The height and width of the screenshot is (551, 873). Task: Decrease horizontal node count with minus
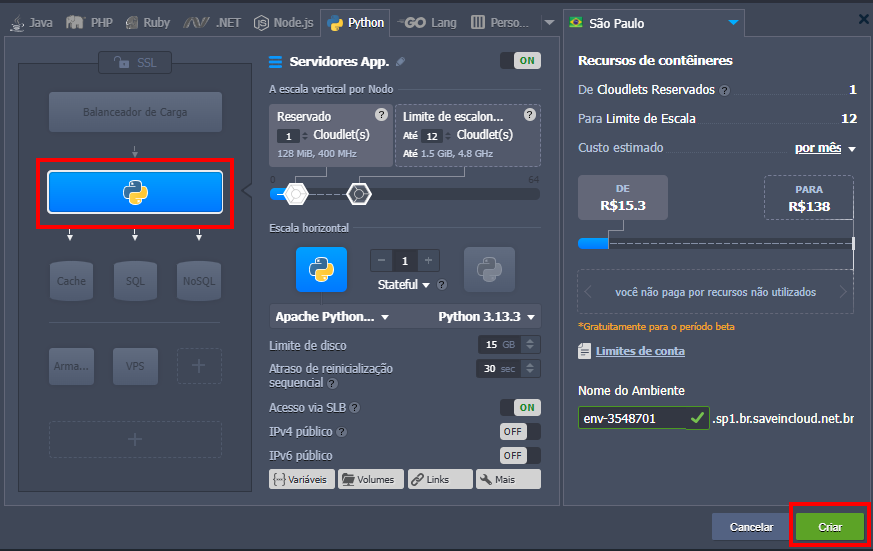pyautogui.click(x=381, y=260)
